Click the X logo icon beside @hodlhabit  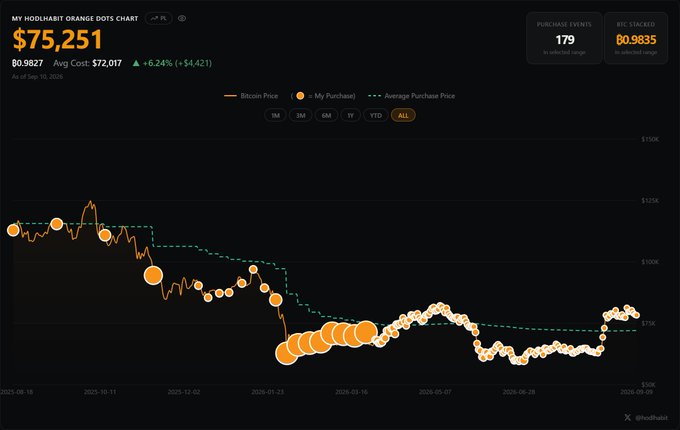pos(628,417)
